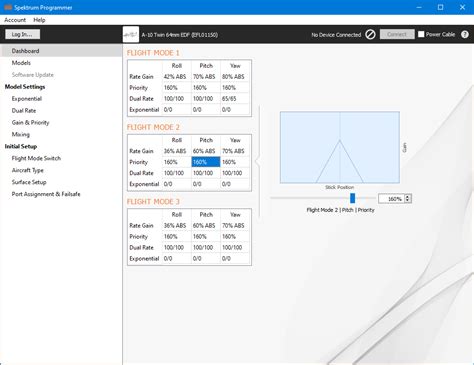Open Software Update in the sidebar
This screenshot has width=474, height=365.
[33, 75]
